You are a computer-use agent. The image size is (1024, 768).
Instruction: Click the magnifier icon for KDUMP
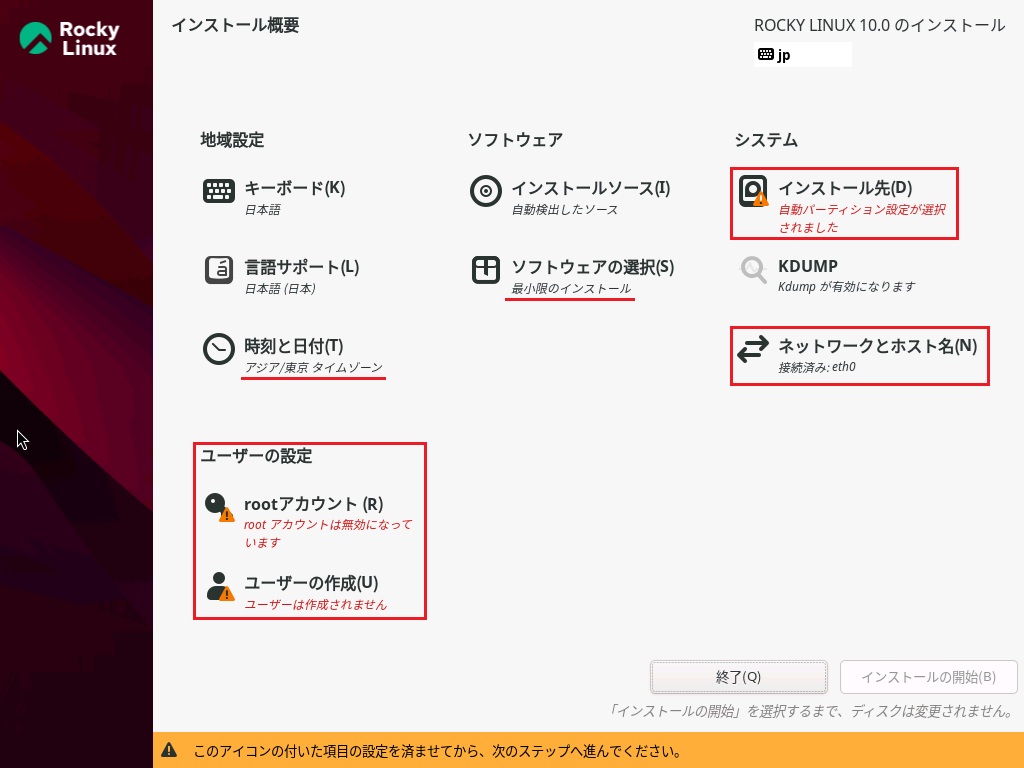[753, 270]
